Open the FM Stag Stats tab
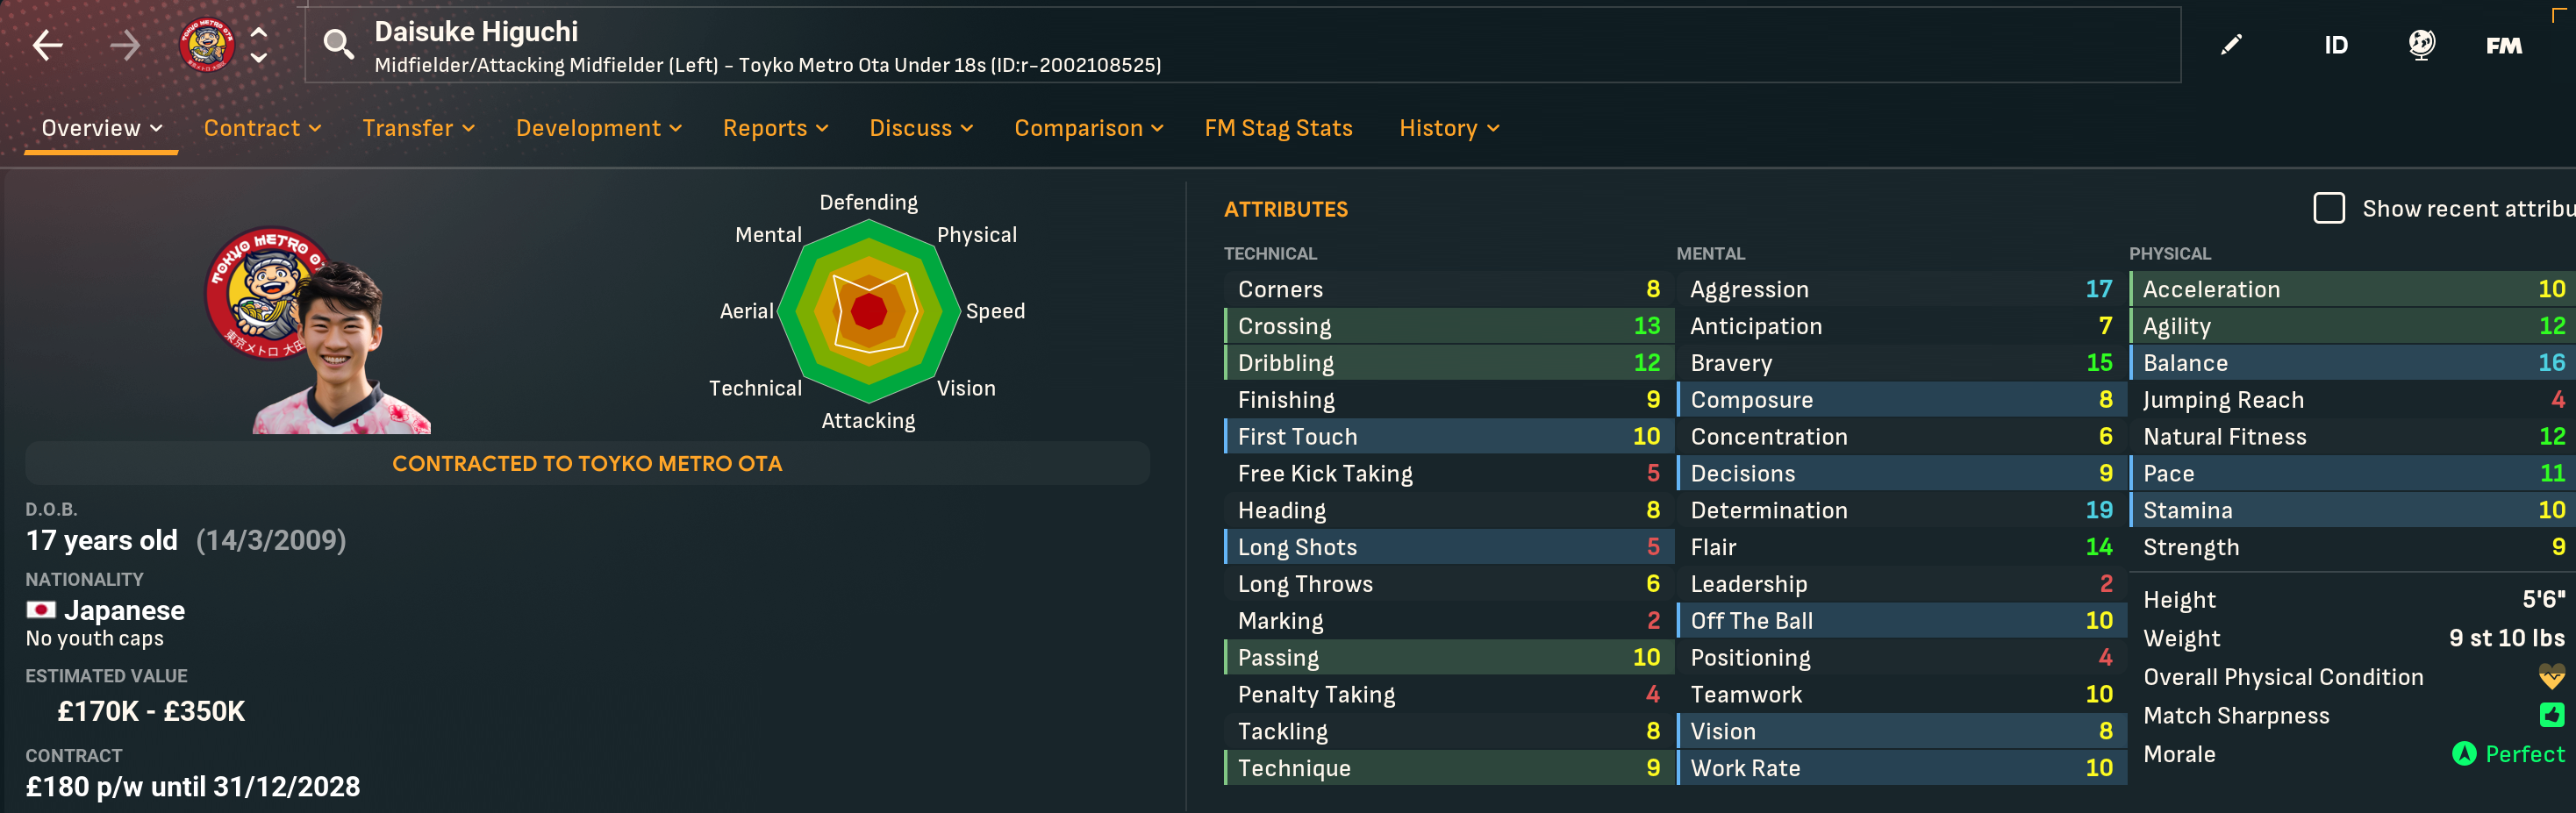This screenshot has height=813, width=2576. pos(1278,128)
